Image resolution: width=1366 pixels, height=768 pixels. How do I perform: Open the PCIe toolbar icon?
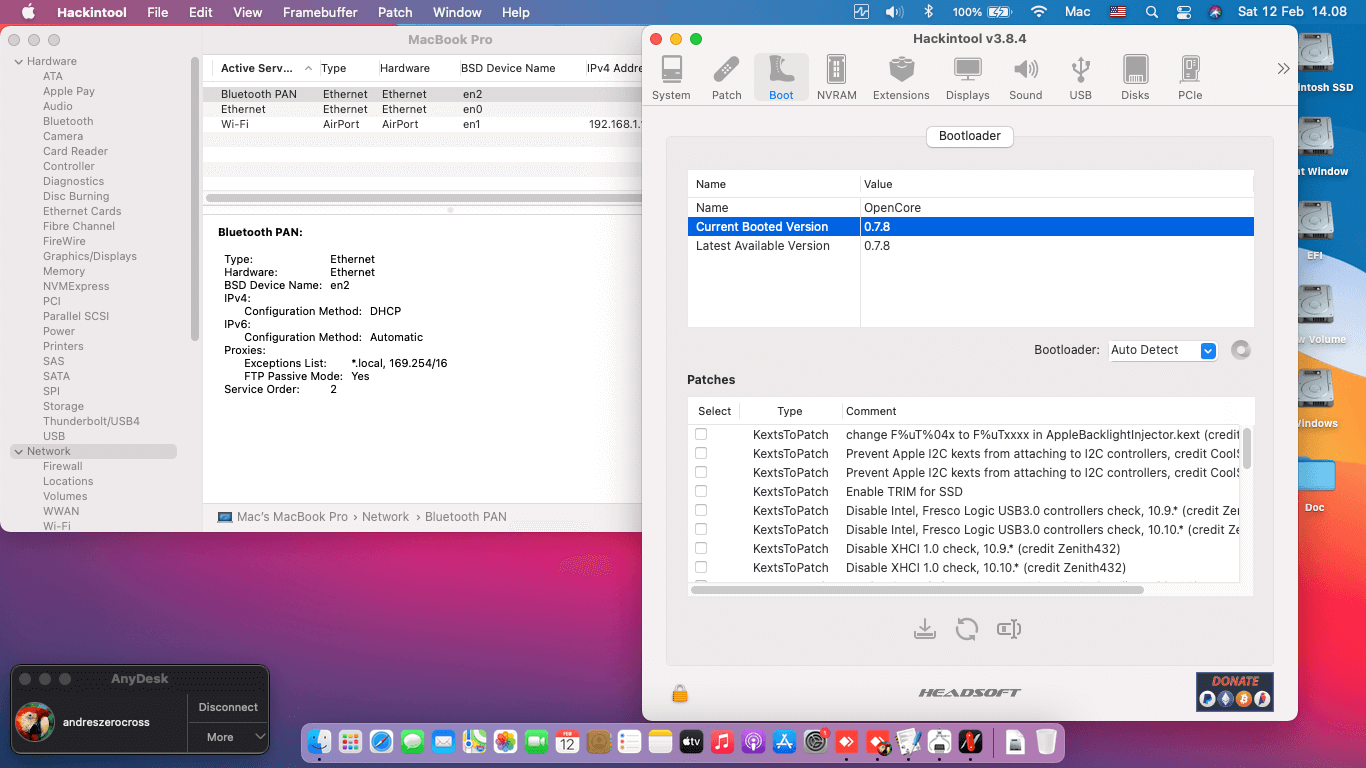(x=1190, y=78)
